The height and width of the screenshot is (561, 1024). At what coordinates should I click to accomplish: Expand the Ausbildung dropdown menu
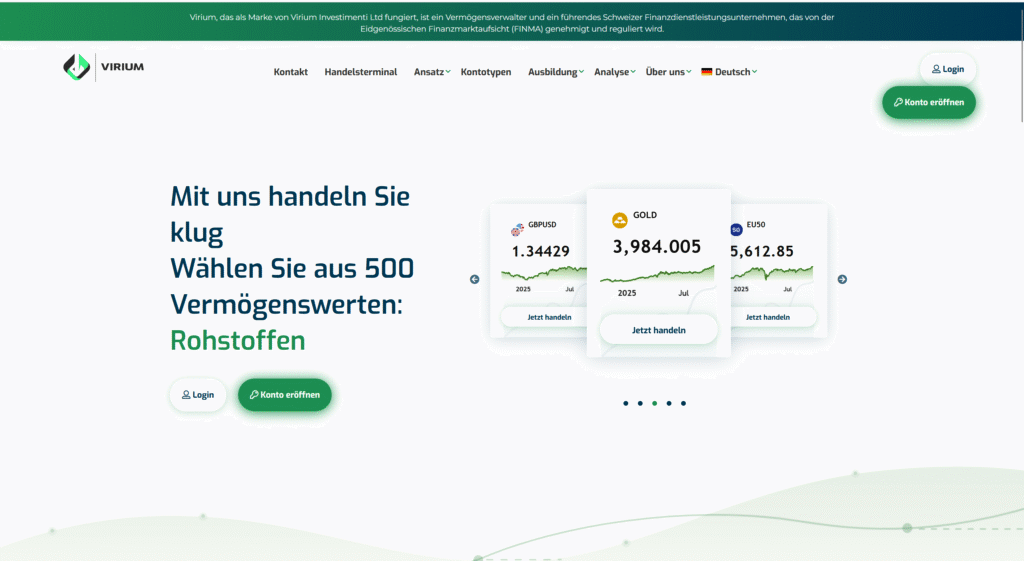click(x=555, y=72)
